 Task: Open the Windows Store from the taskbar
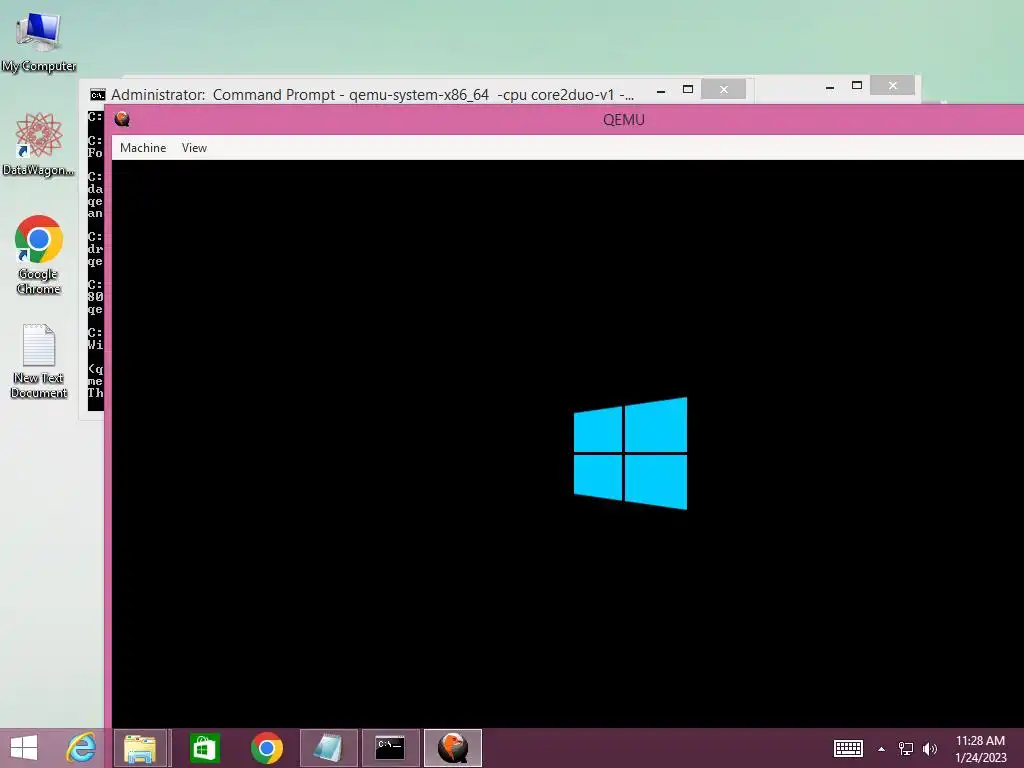coord(204,748)
